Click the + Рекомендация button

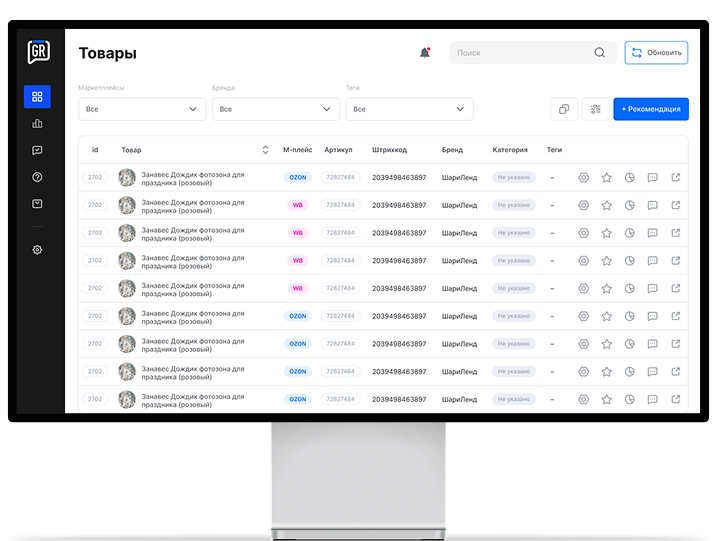click(x=651, y=109)
